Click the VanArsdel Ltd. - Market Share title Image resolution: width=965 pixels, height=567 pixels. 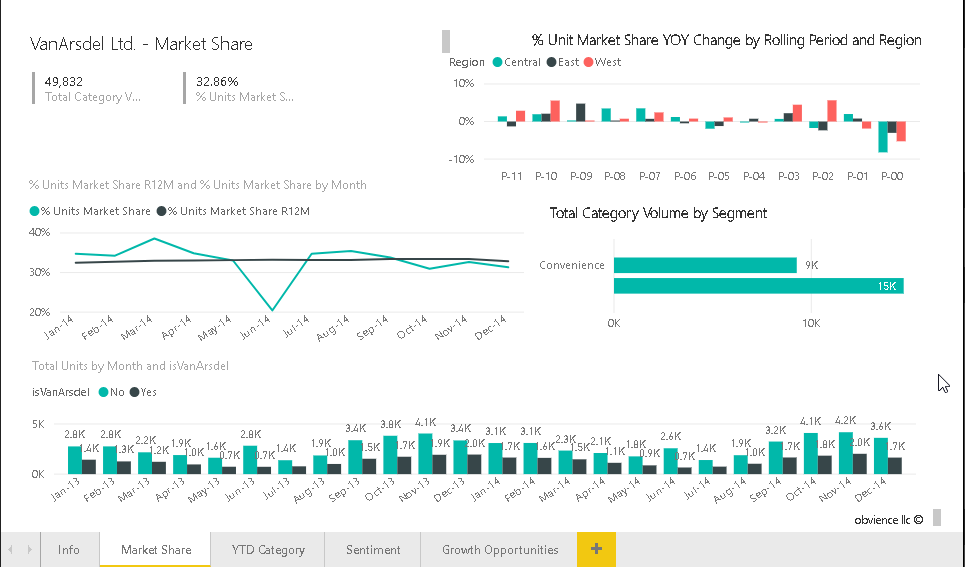click(142, 44)
